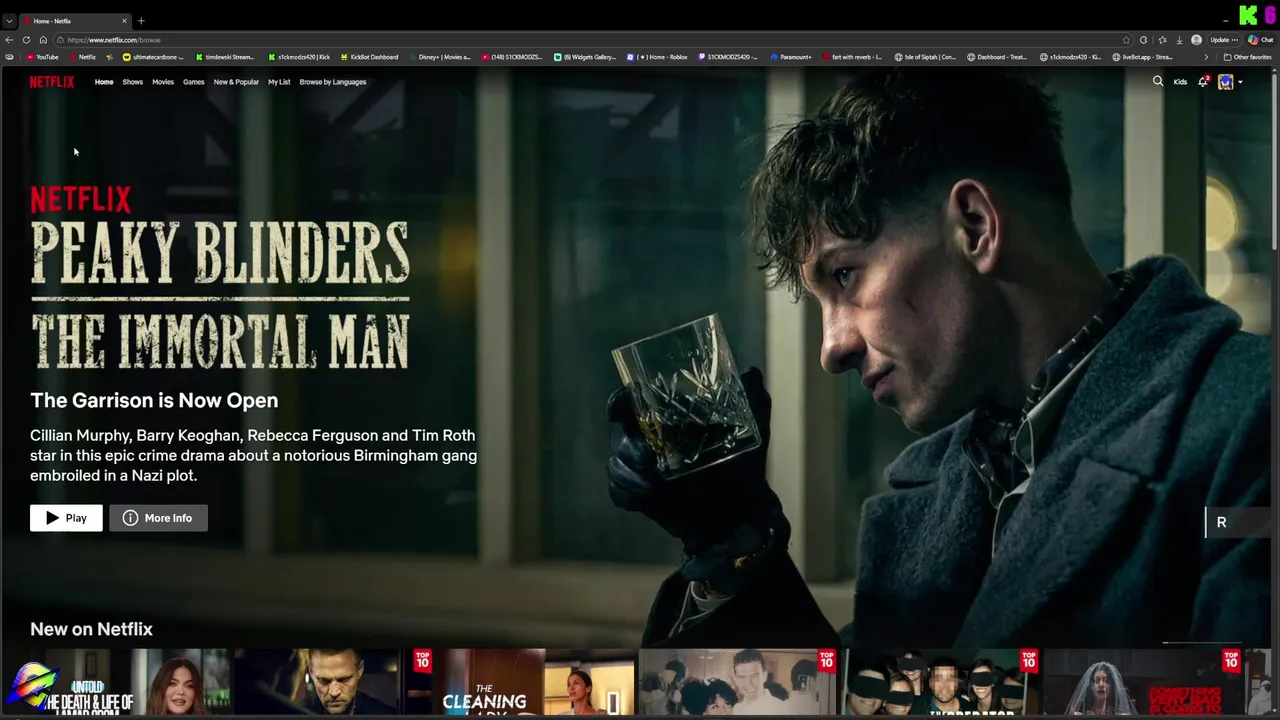Image resolution: width=1280 pixels, height=720 pixels.
Task: Open the Dashboard - Treat bookmark
Action: 998,57
